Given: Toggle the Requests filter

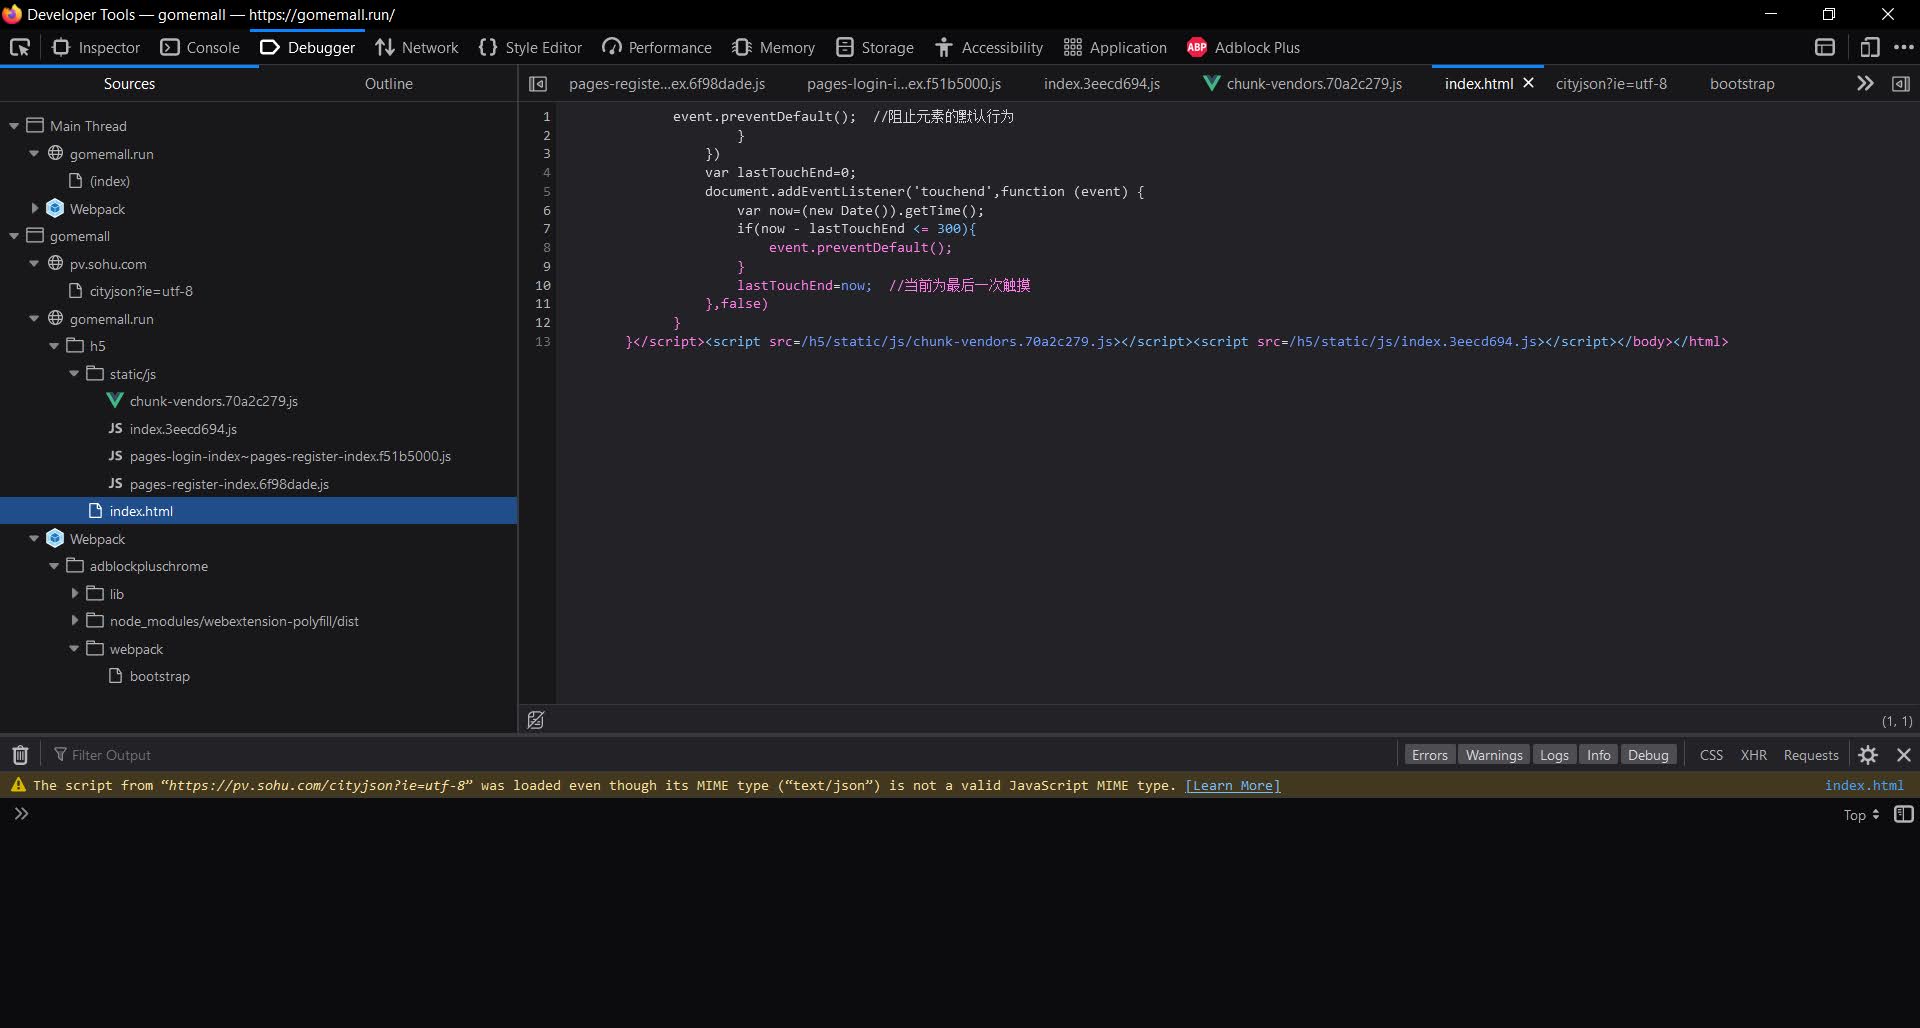Looking at the screenshot, I should tap(1811, 755).
